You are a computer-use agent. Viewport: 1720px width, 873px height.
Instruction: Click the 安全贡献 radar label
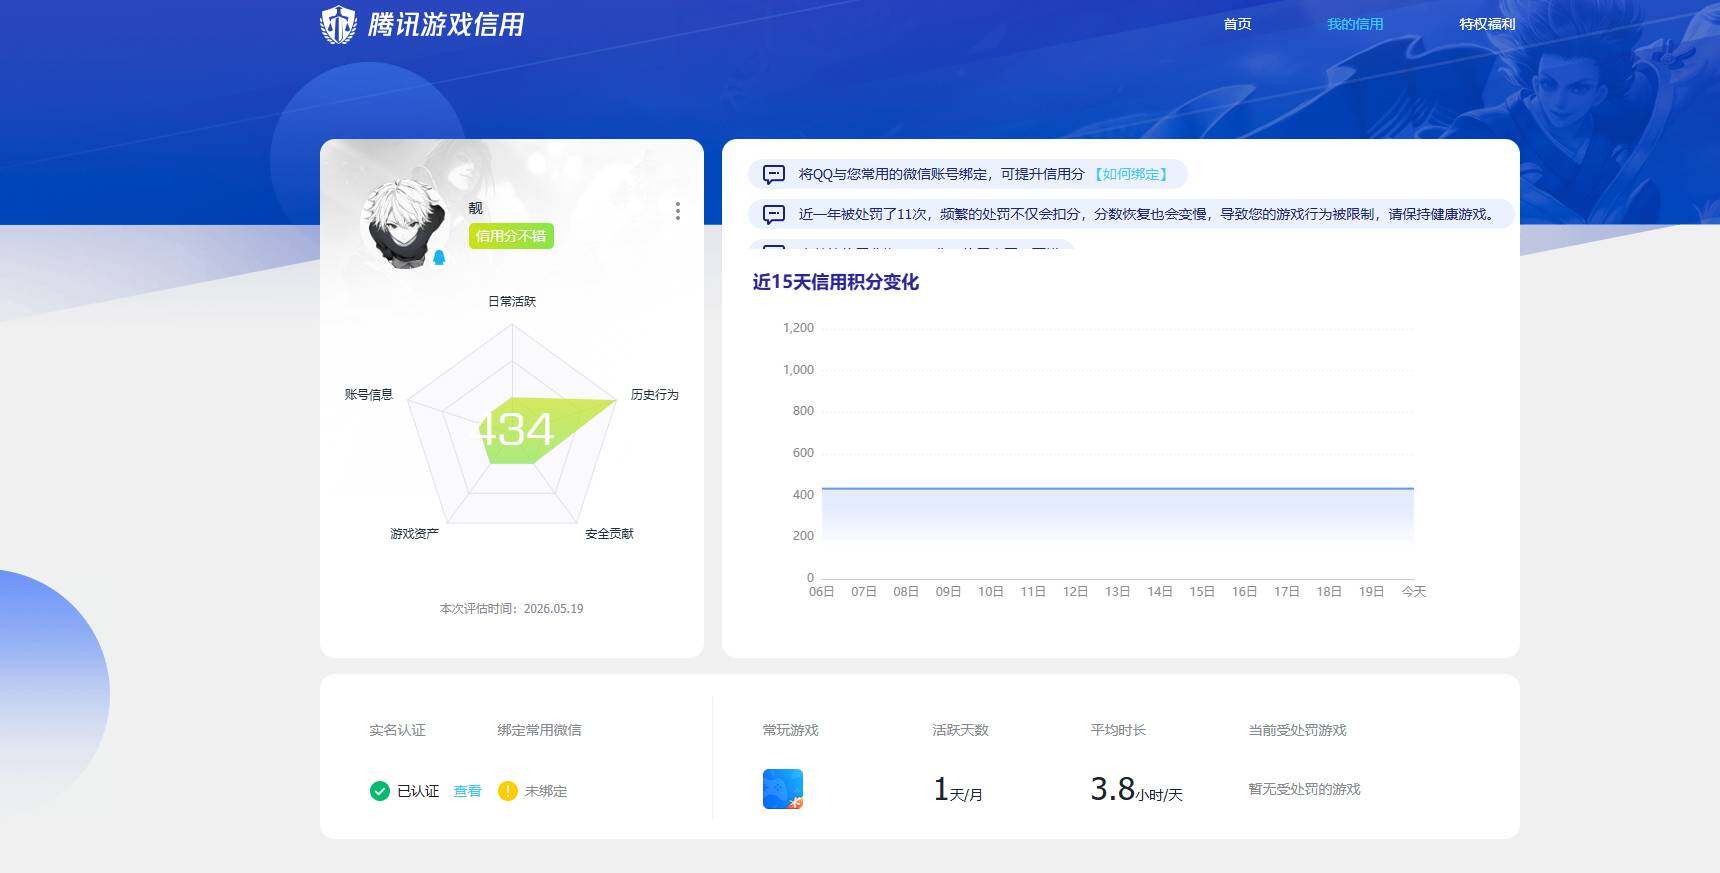click(x=609, y=533)
